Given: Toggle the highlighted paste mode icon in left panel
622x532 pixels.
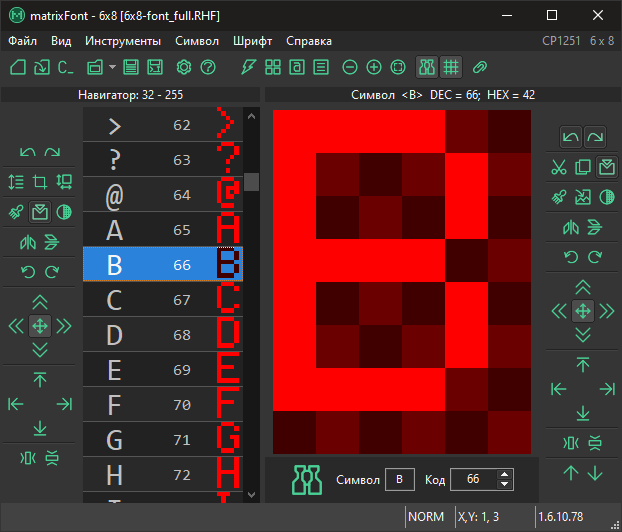Looking at the screenshot, I should pos(40,212).
